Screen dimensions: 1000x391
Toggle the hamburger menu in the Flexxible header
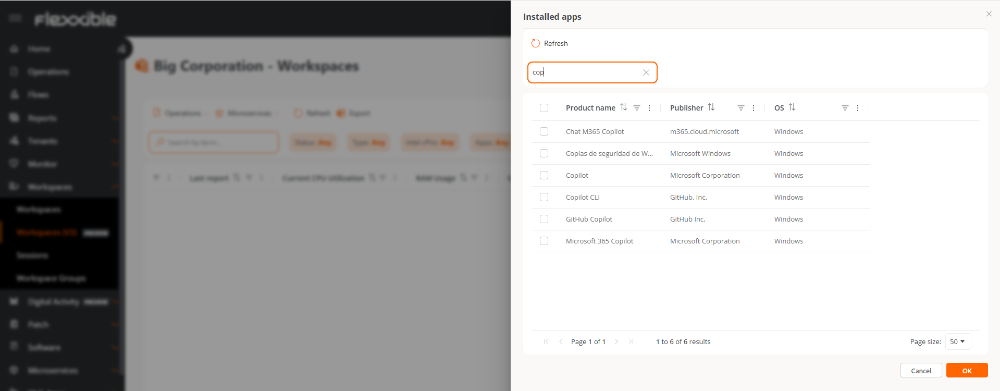pos(15,18)
